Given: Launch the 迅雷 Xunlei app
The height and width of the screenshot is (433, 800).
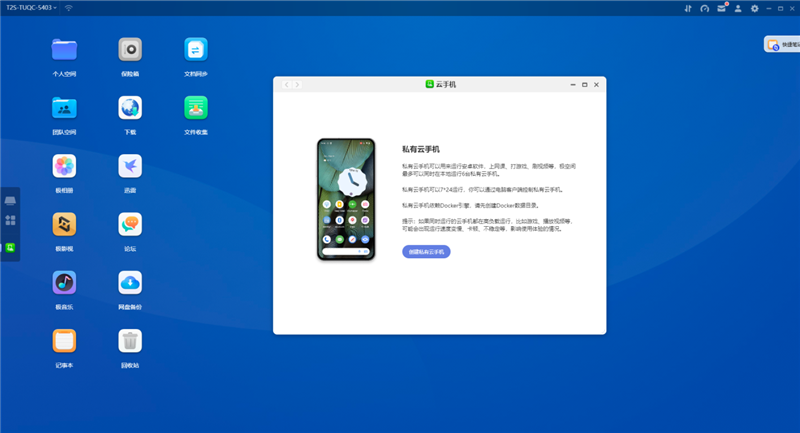Looking at the screenshot, I should click(130, 166).
